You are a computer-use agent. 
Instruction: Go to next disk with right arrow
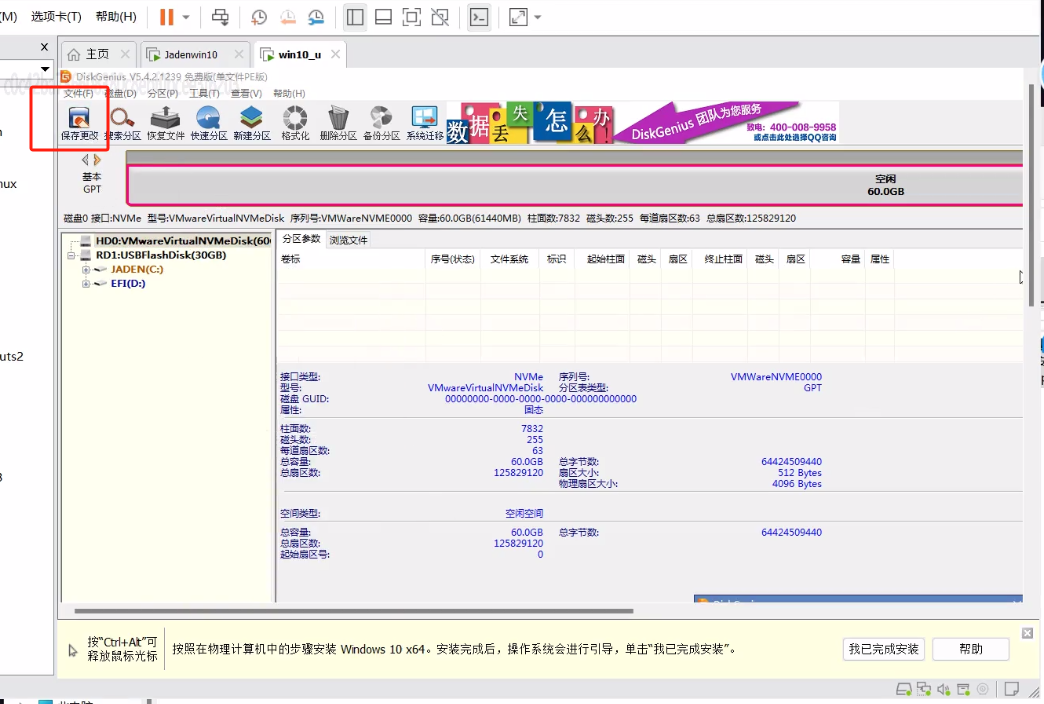[97, 160]
